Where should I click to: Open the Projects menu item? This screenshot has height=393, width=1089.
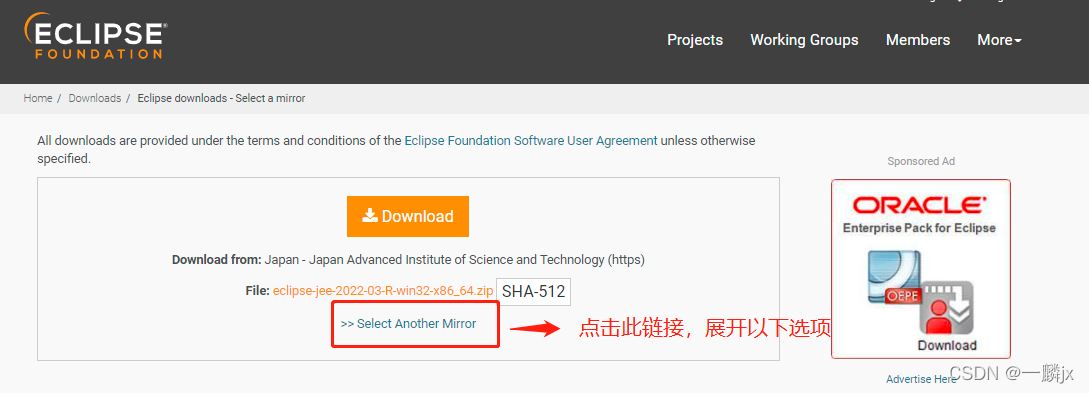[x=695, y=40]
